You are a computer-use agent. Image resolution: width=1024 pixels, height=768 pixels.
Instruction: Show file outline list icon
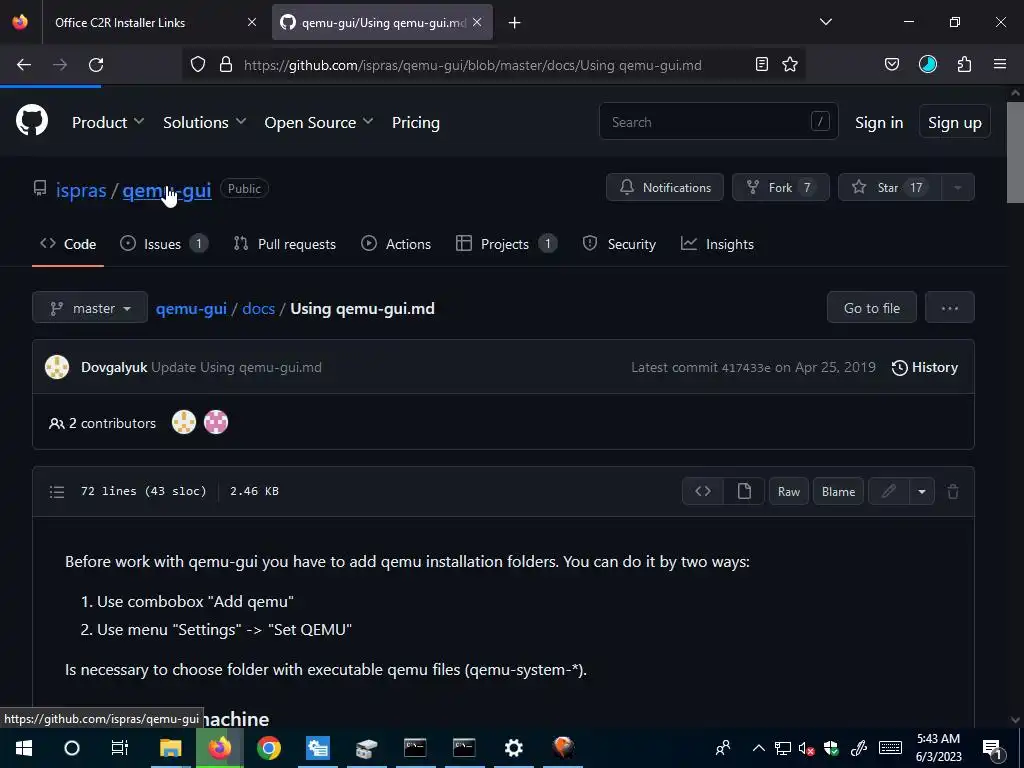(57, 492)
